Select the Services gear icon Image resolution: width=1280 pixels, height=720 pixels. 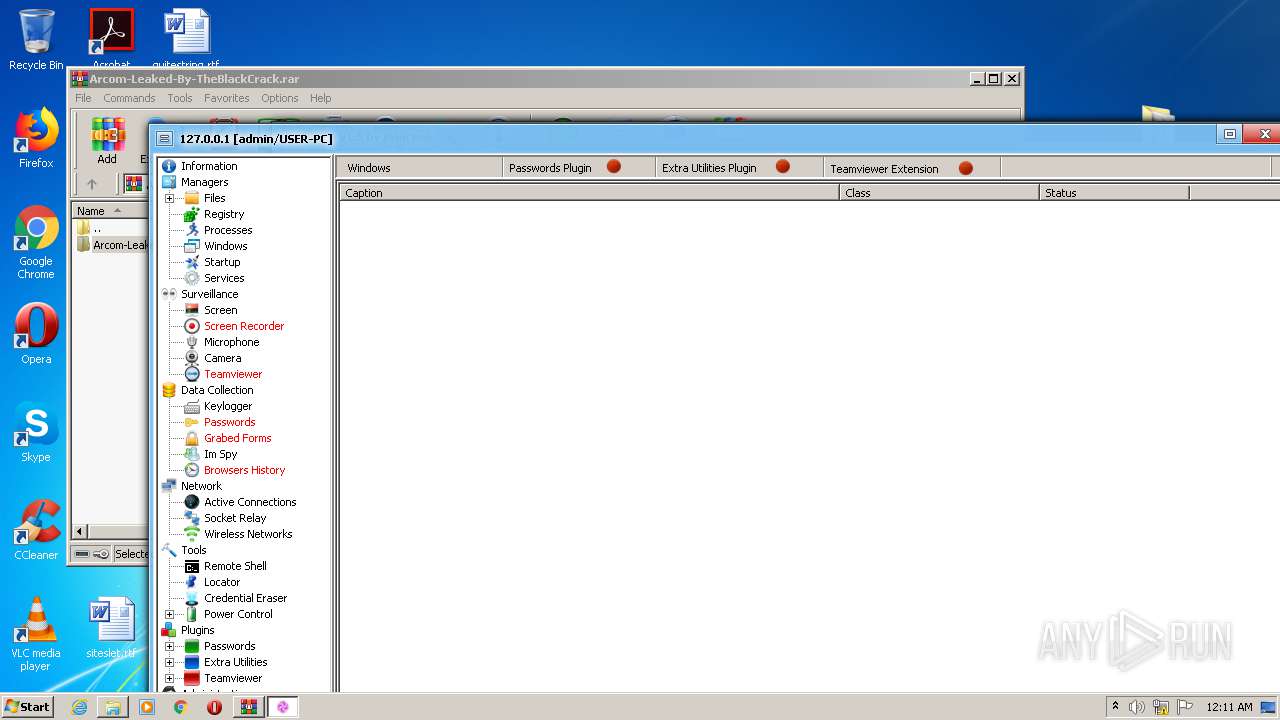pyautogui.click(x=192, y=278)
